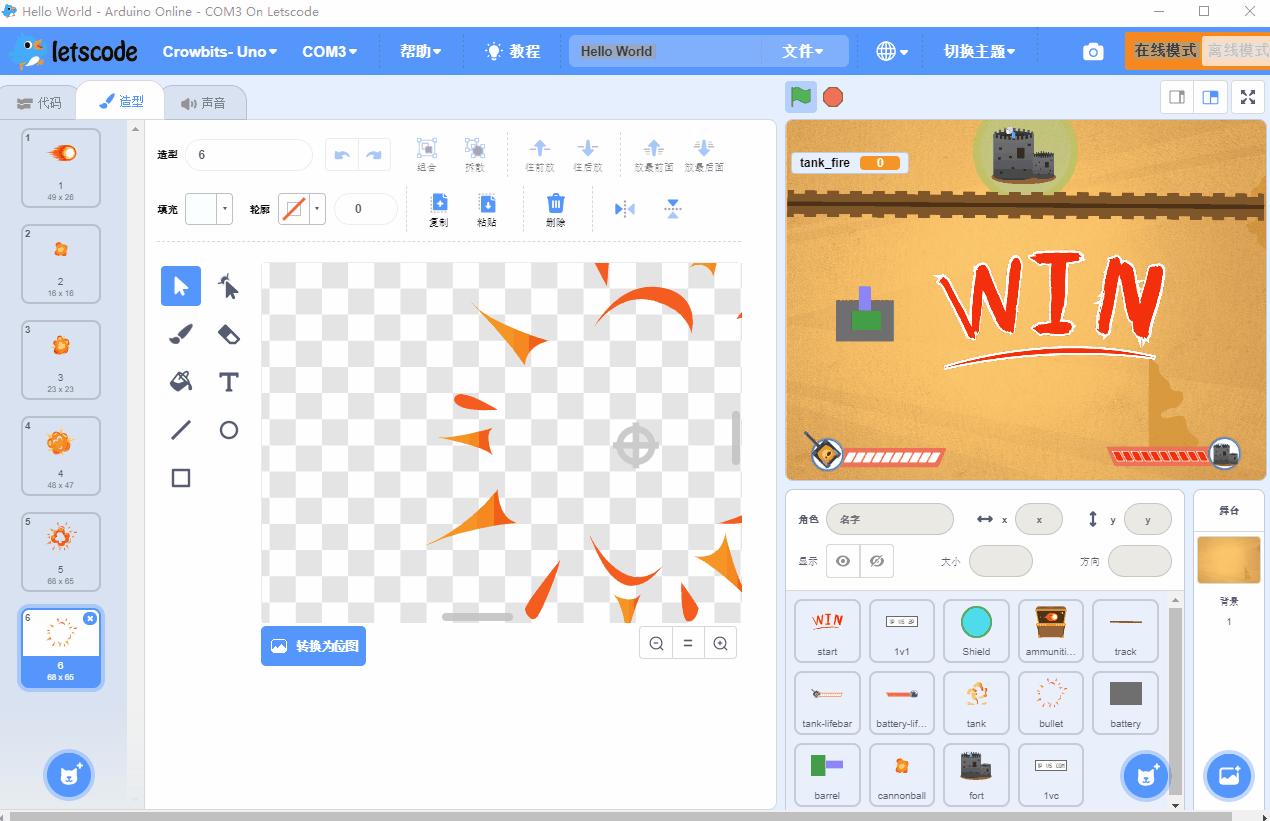Screen dimensions: 1270x821
Task: Zoom in the costume canvas
Action: (x=720, y=644)
